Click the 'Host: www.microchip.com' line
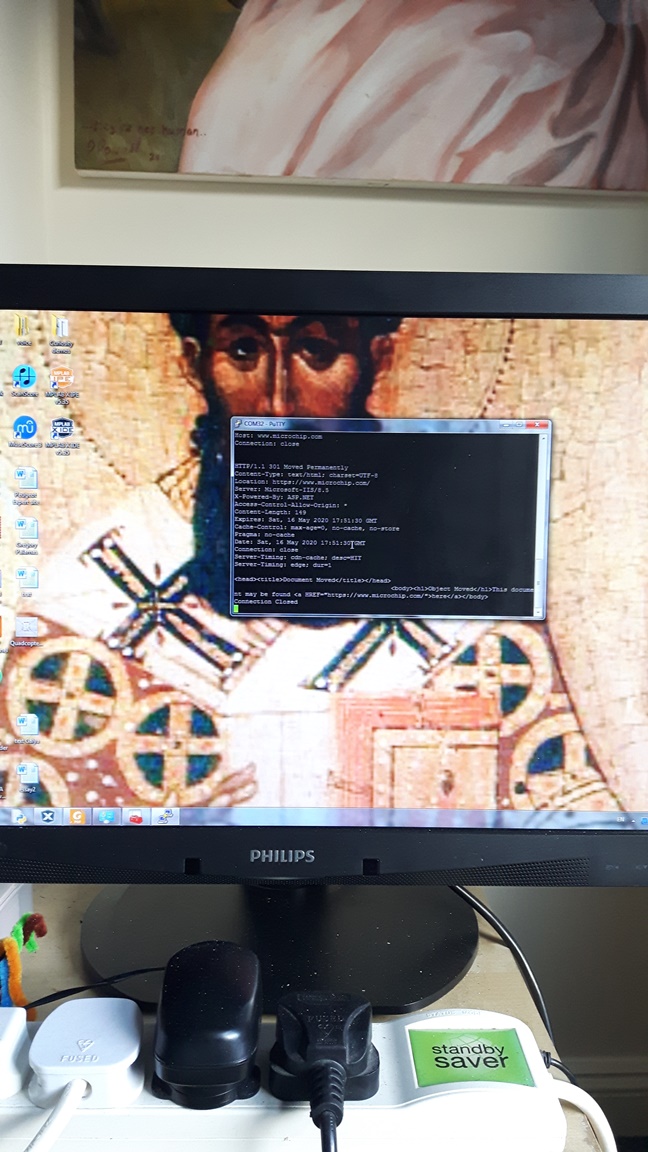Viewport: 648px width, 1152px height. (x=278, y=436)
